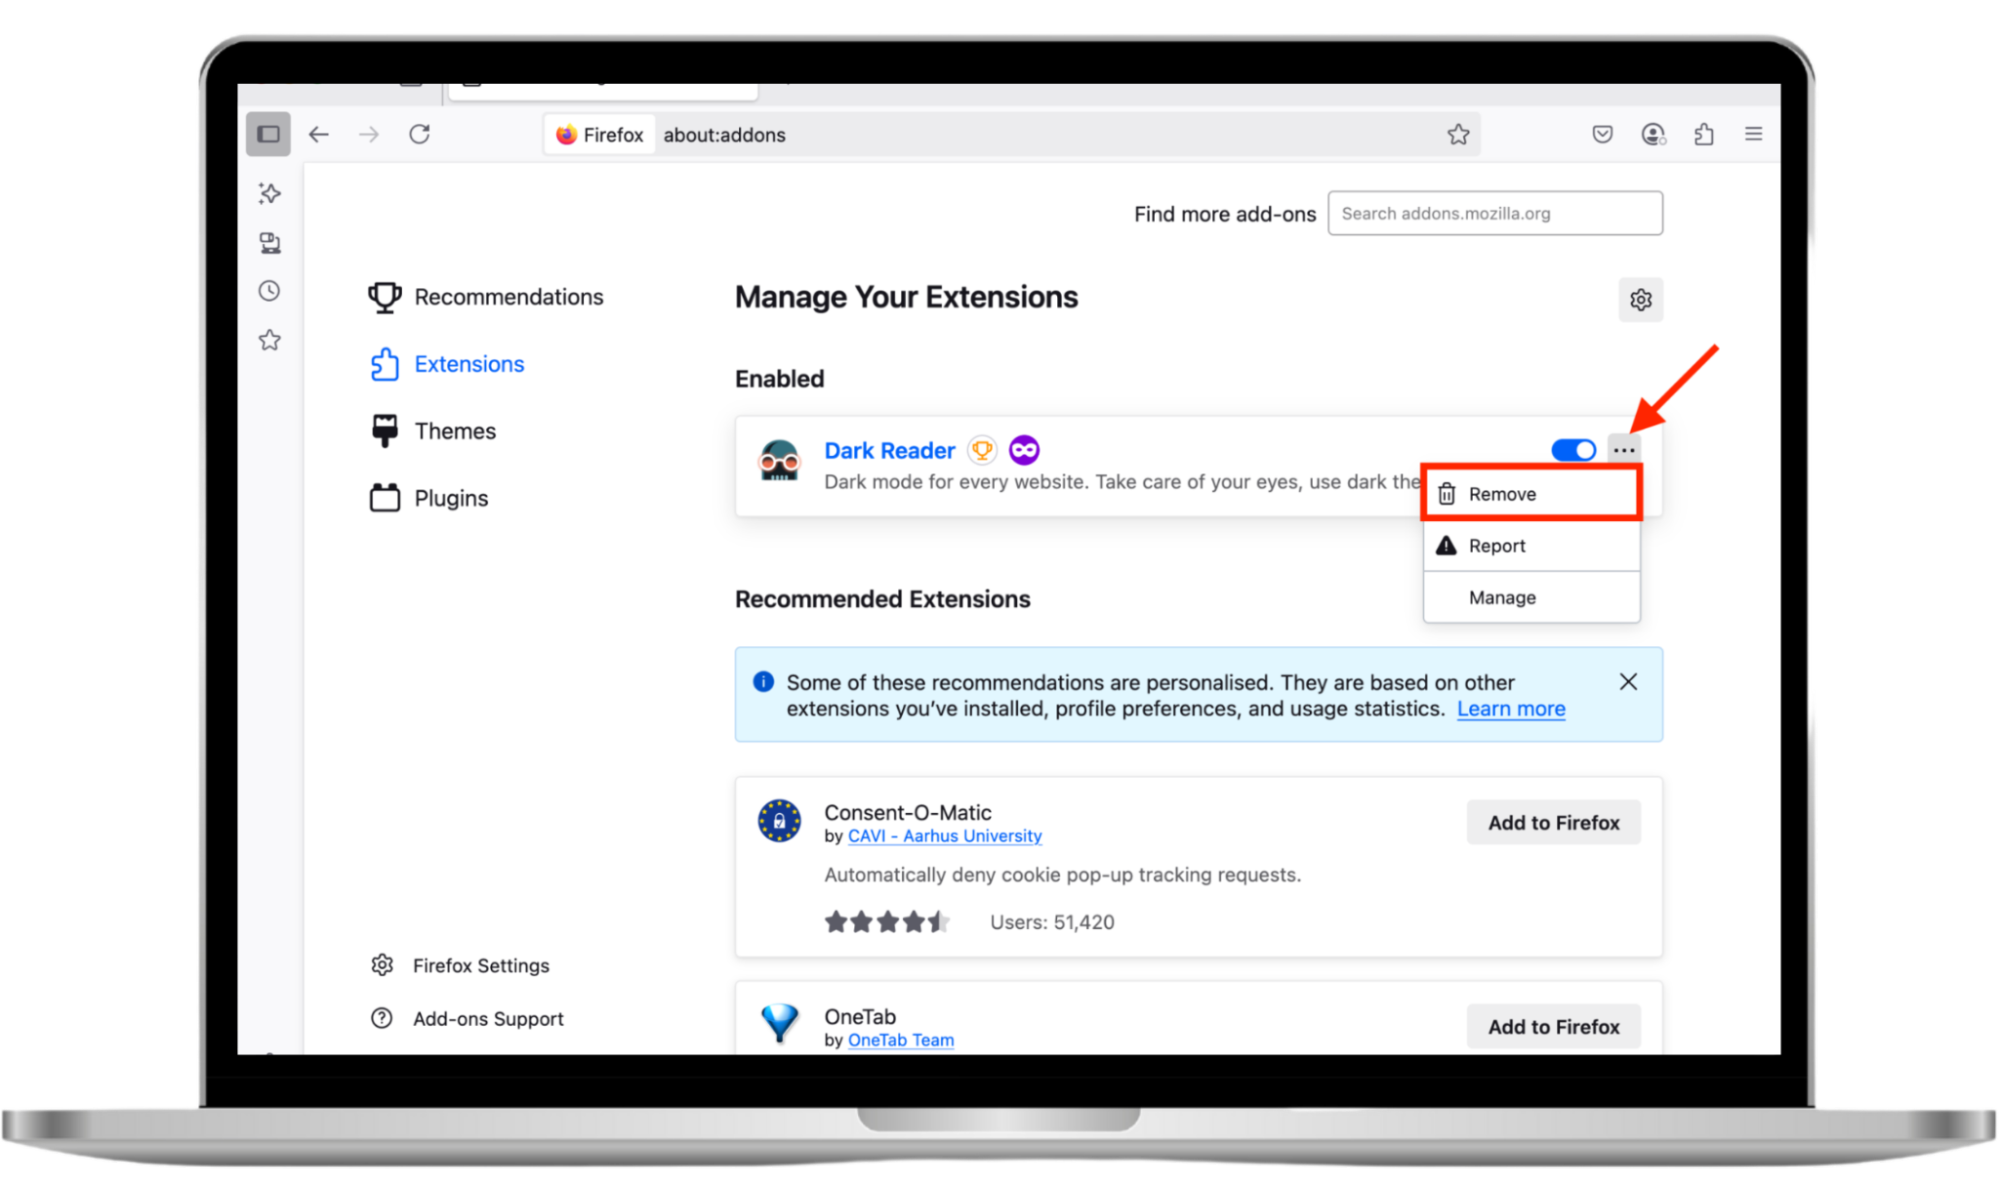
Task: Open bookmarks star in left sidebar
Action: click(269, 340)
